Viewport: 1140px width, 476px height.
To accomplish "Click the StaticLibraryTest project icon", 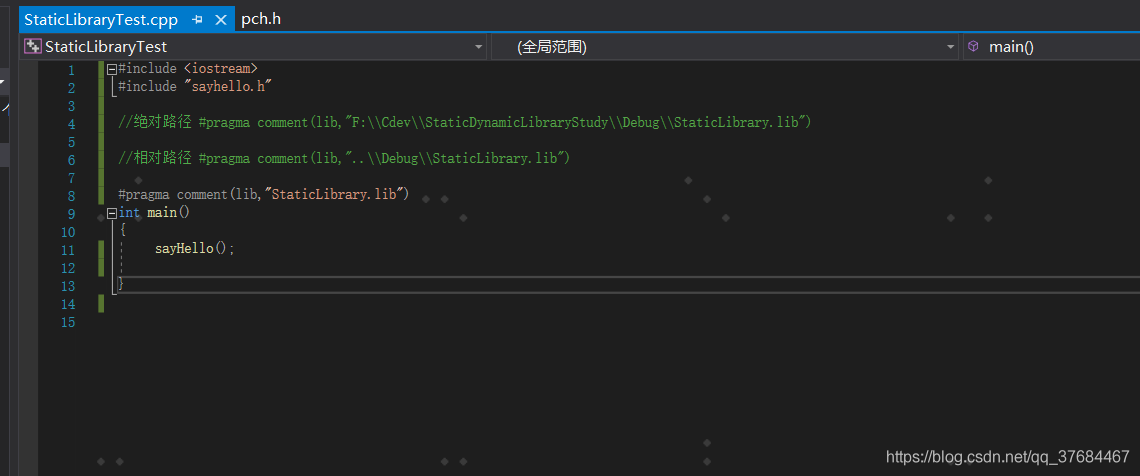I will (33, 47).
